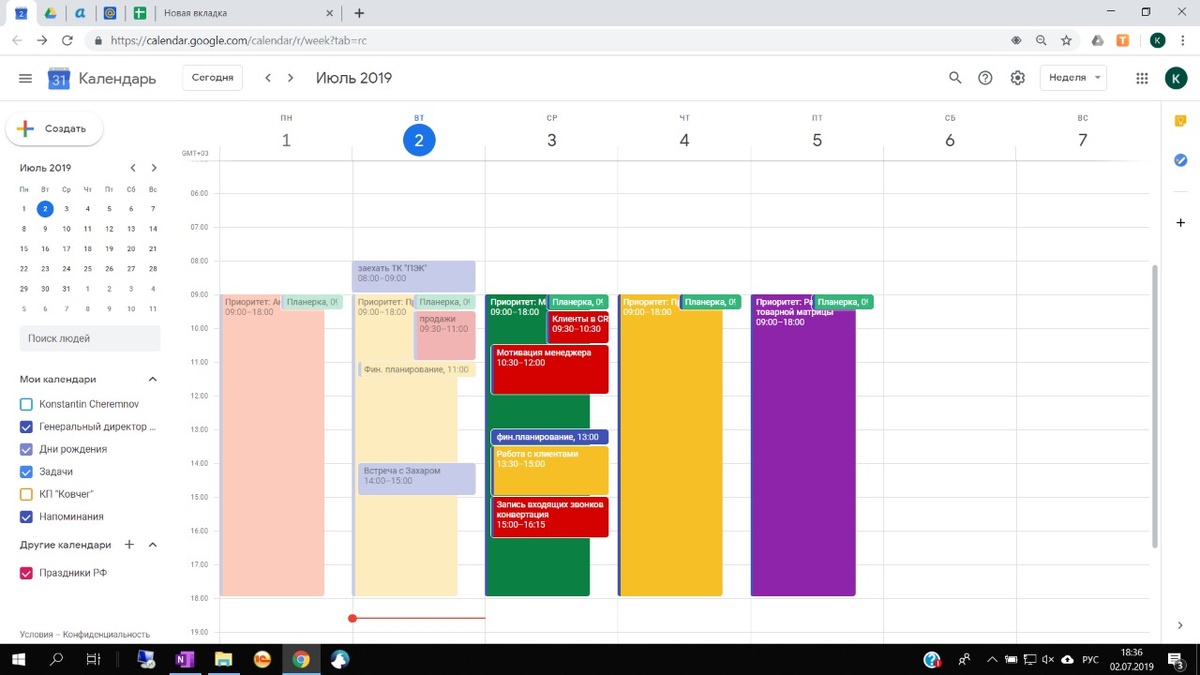This screenshot has width=1200, height=675.
Task: Collapse the Другие календари section
Action: point(153,545)
